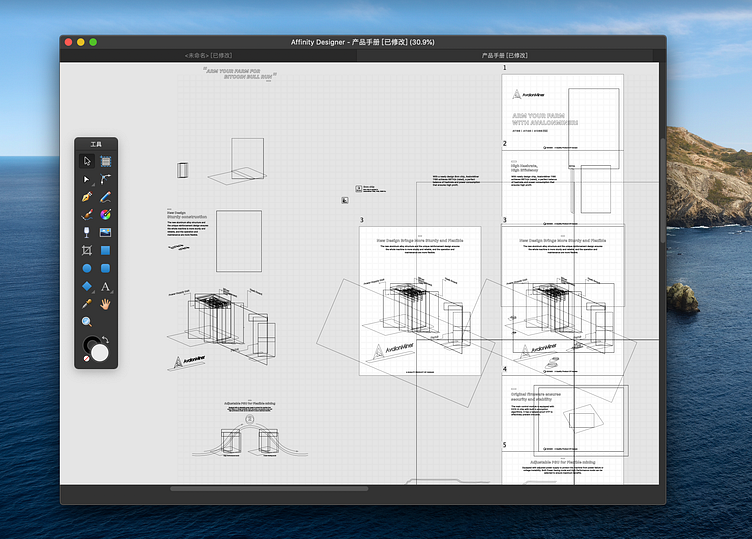Click the white fill color circle
The image size is (752, 539).
tap(100, 351)
